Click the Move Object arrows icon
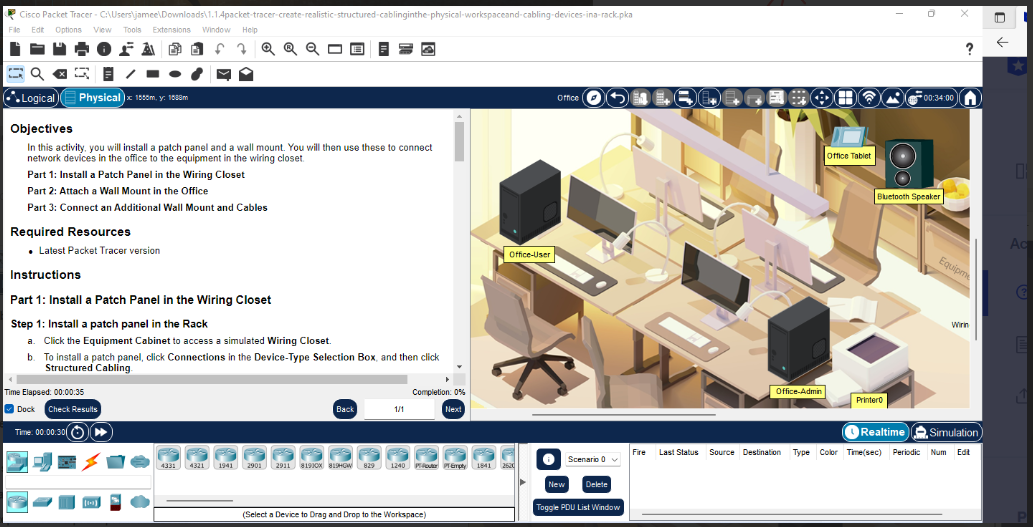This screenshot has height=527, width=1033. pyautogui.click(x=822, y=98)
